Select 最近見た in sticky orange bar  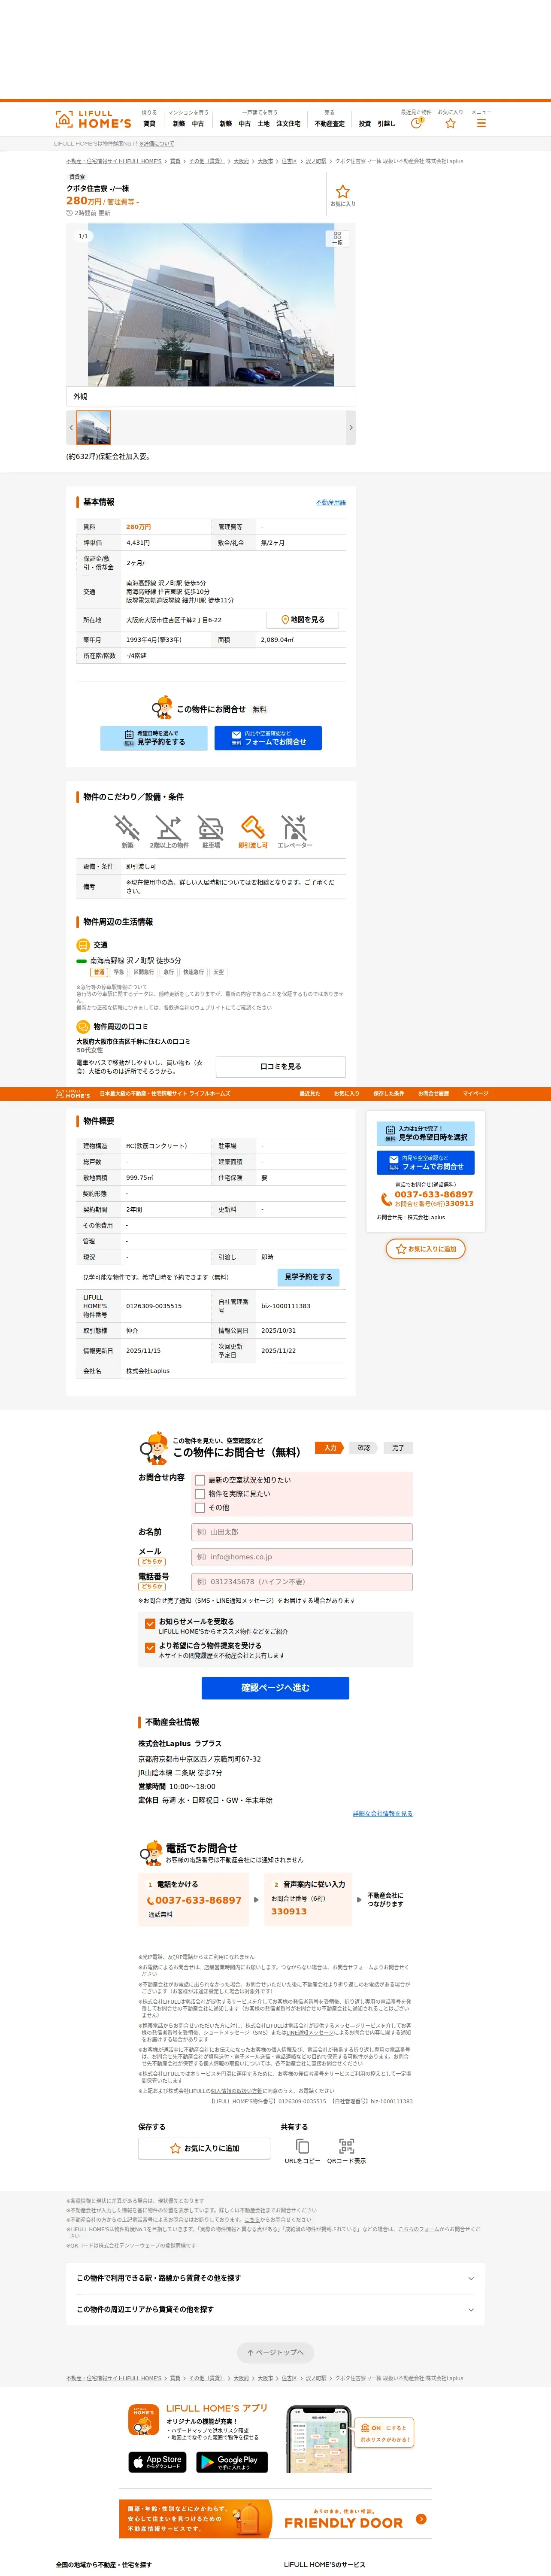(309, 1094)
